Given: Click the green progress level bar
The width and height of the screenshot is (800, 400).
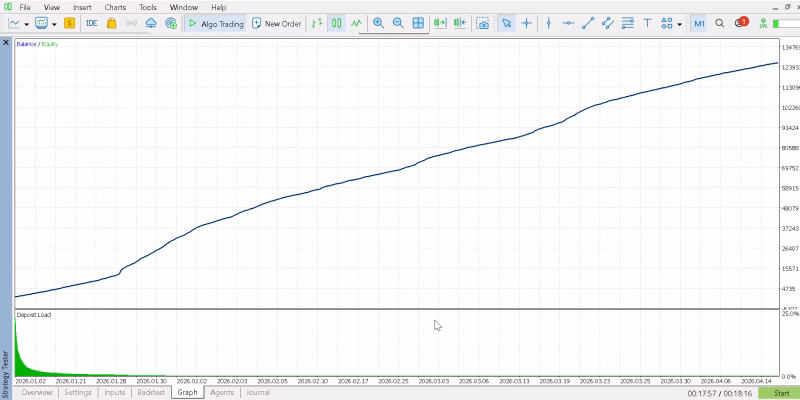Looking at the screenshot, I should [x=786, y=23].
